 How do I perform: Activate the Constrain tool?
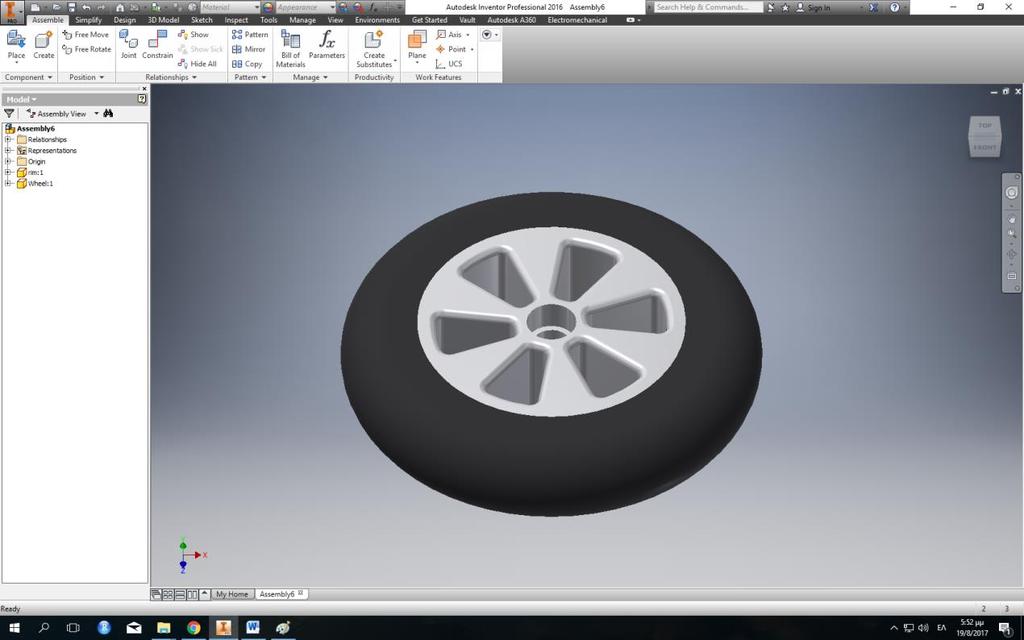coord(157,46)
